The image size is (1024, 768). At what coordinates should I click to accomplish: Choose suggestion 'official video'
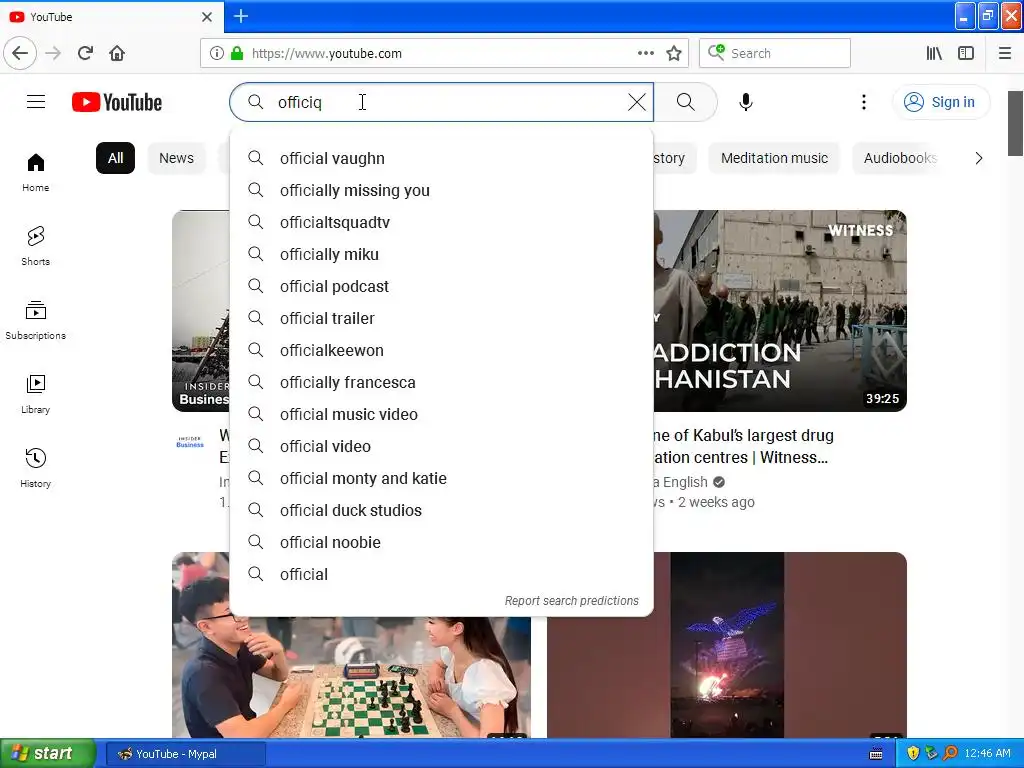(x=441, y=446)
